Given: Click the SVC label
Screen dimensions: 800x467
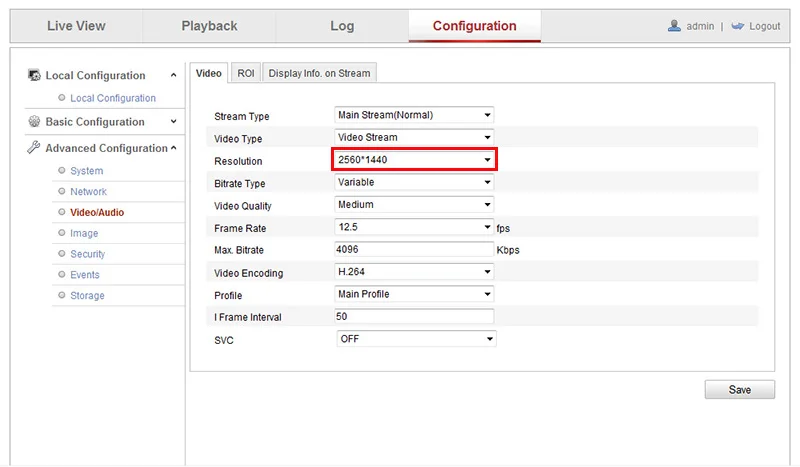Looking at the screenshot, I should click(x=224, y=340).
